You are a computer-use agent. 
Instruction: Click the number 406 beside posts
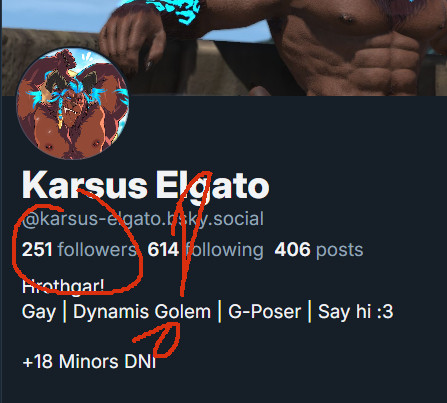(292, 250)
